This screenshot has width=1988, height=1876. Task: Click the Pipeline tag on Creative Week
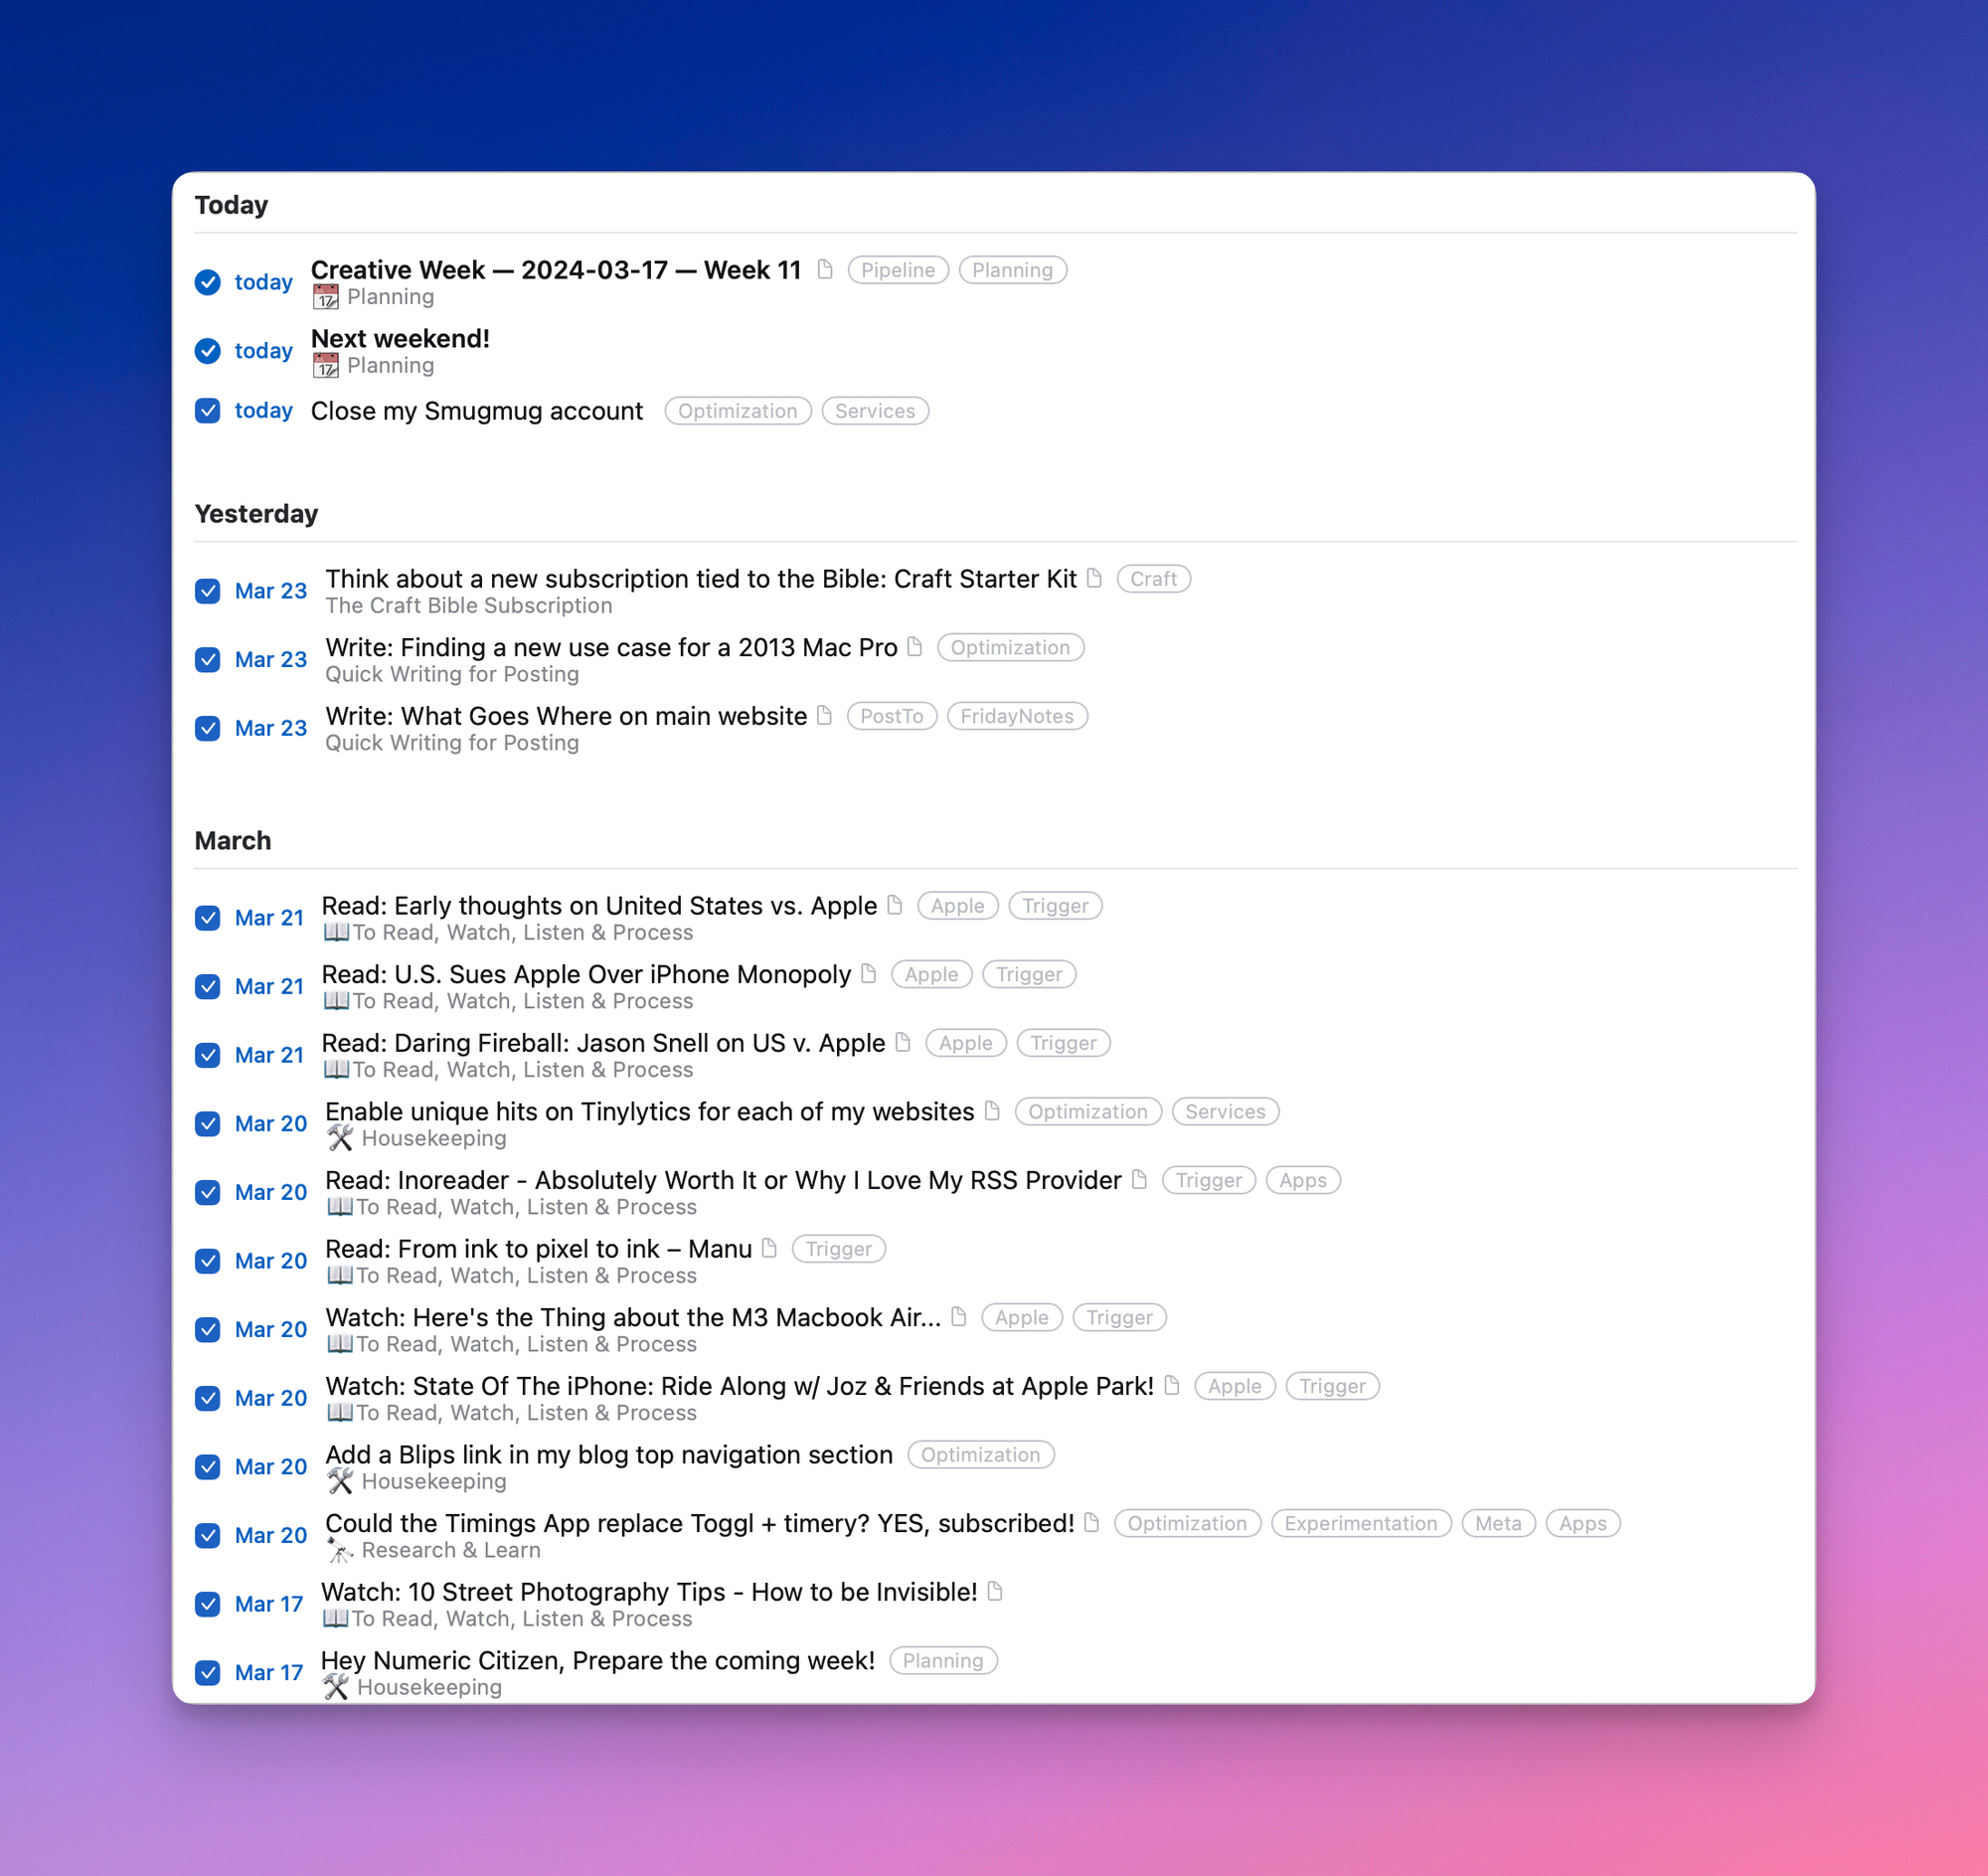pos(897,270)
